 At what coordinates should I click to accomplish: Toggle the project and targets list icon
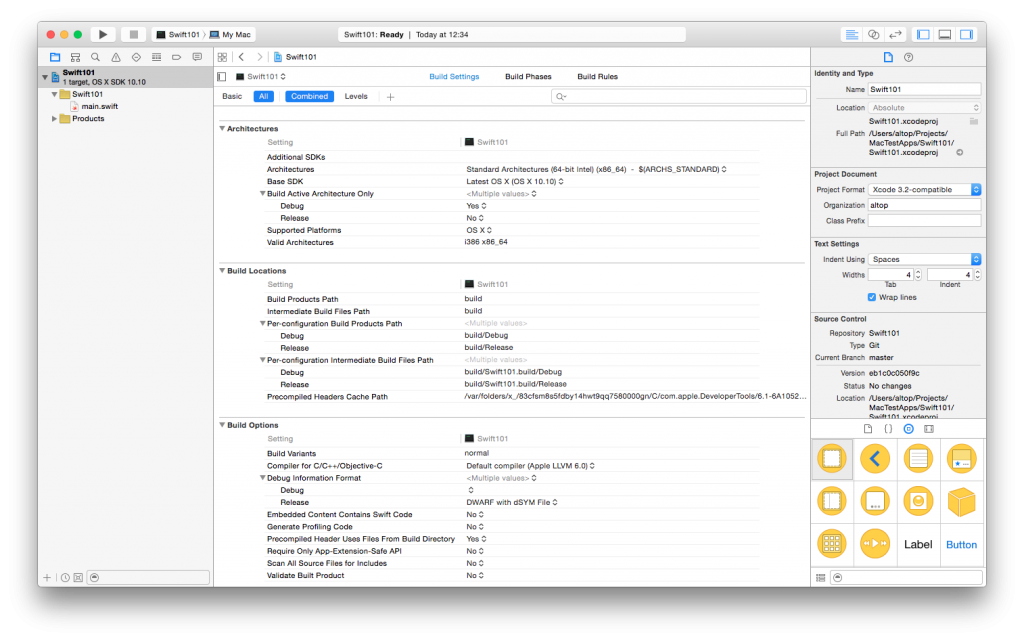[222, 76]
